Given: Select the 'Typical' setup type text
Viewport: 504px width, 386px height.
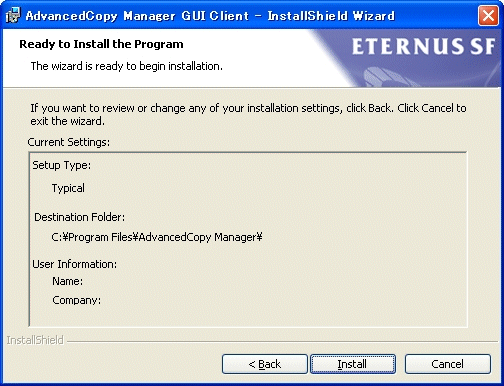Looking at the screenshot, I should click(68, 188).
